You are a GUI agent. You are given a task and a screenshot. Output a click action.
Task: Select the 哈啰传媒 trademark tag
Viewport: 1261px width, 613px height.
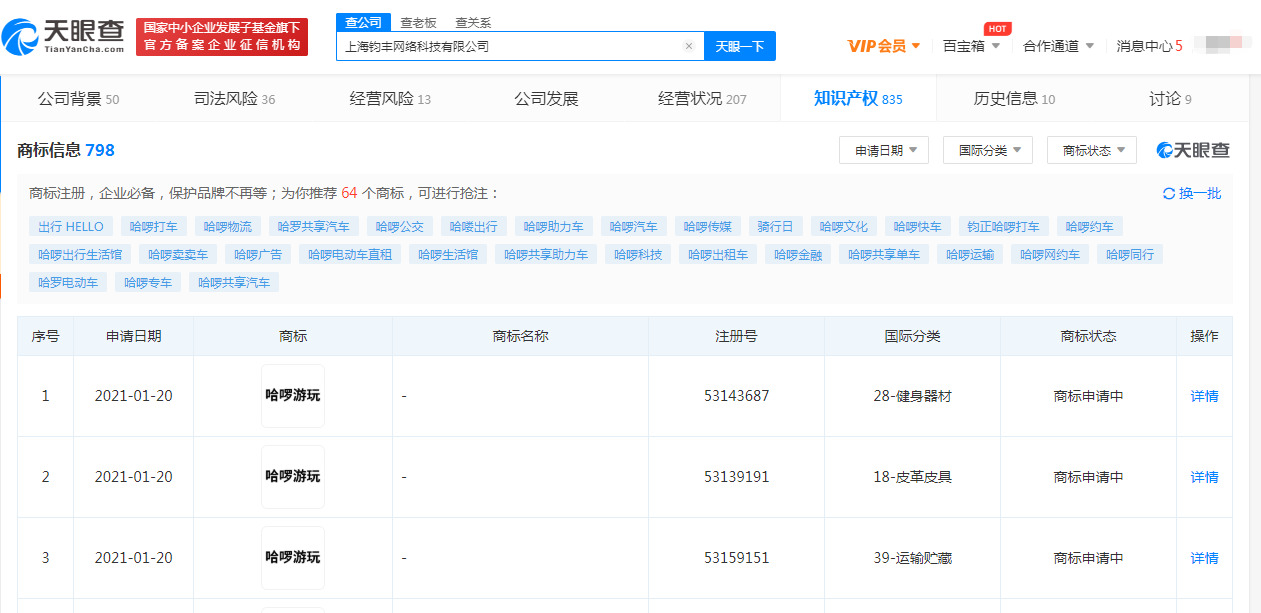point(708,226)
